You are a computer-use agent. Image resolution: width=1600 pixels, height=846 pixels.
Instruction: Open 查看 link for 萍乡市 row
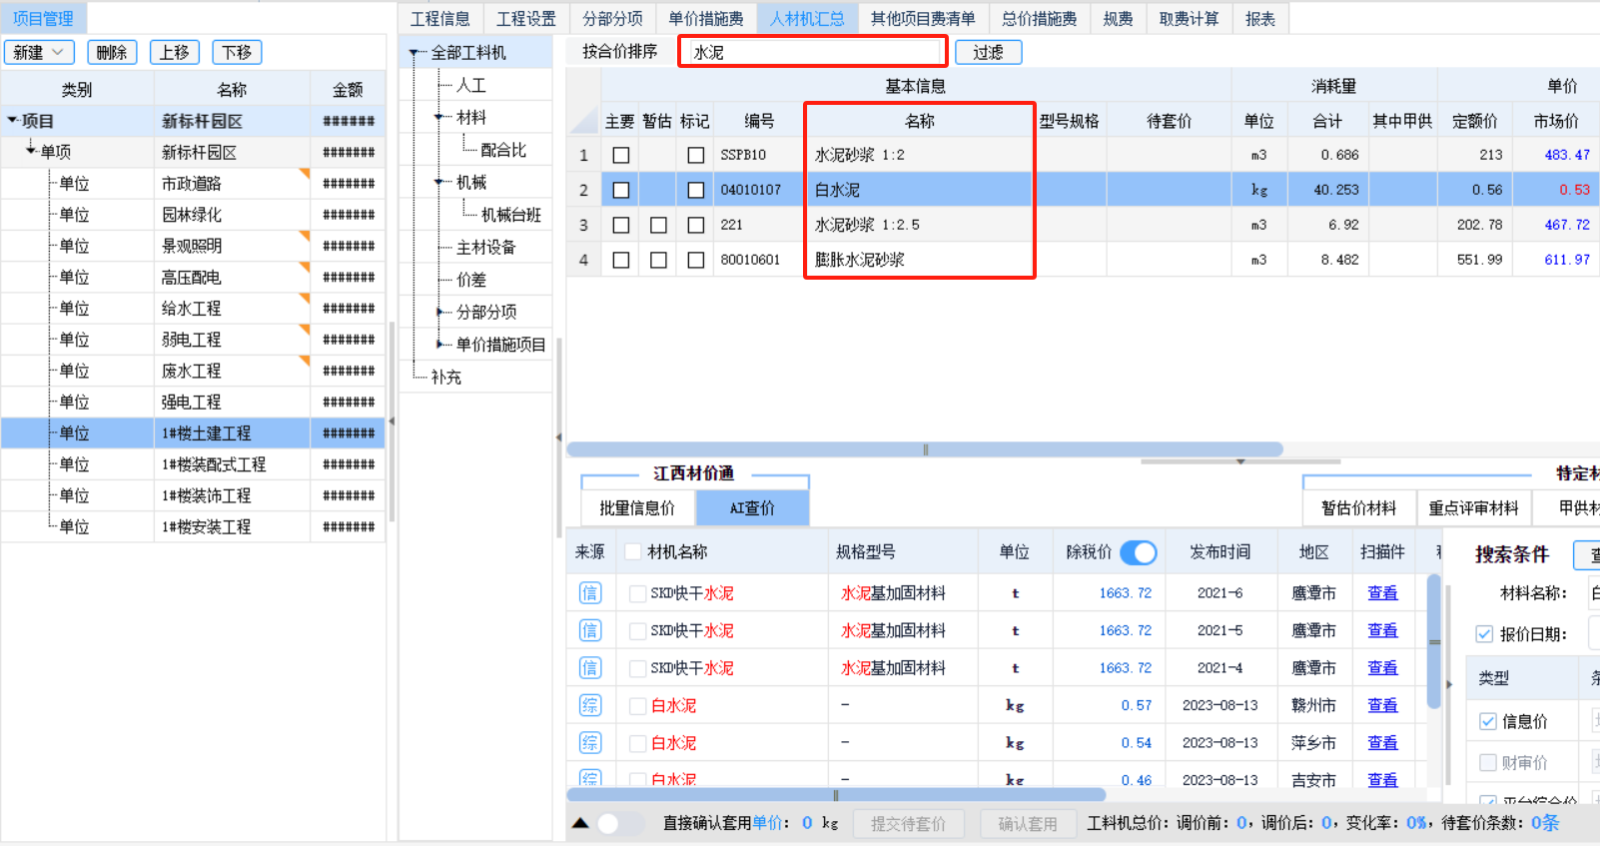point(1382,742)
